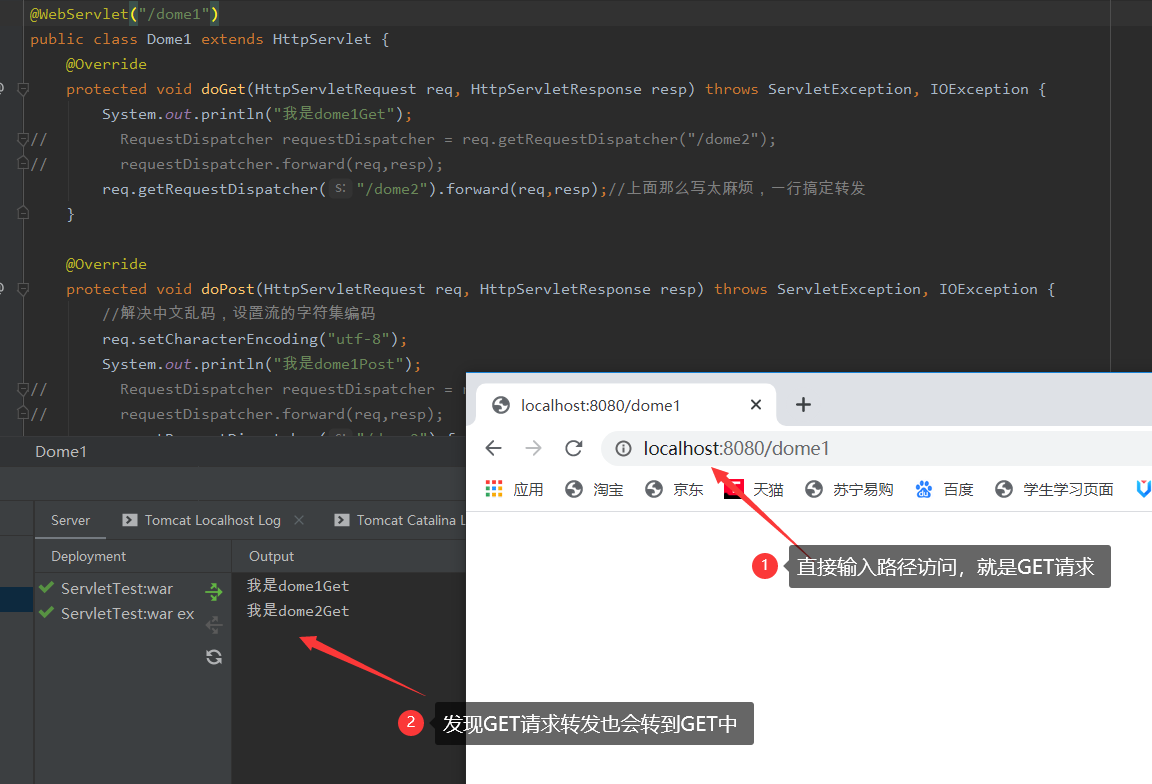The height and width of the screenshot is (784, 1152).
Task: Open the 应用 apps bookmark
Action: pyautogui.click(x=514, y=489)
